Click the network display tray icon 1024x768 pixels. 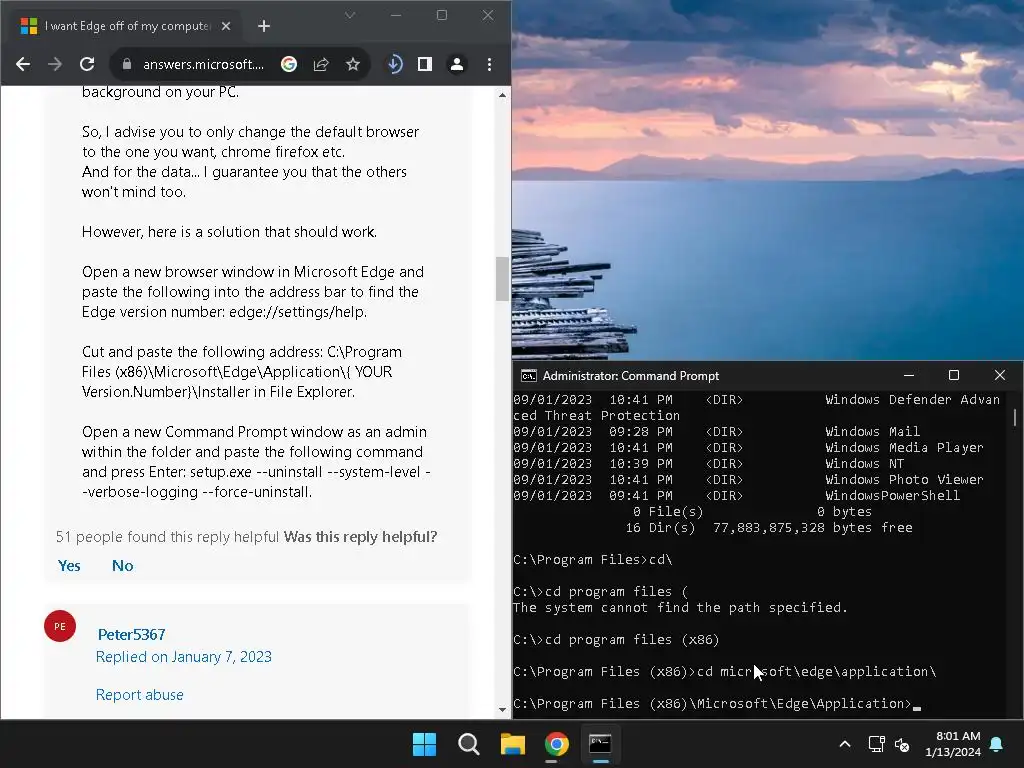(x=876, y=744)
